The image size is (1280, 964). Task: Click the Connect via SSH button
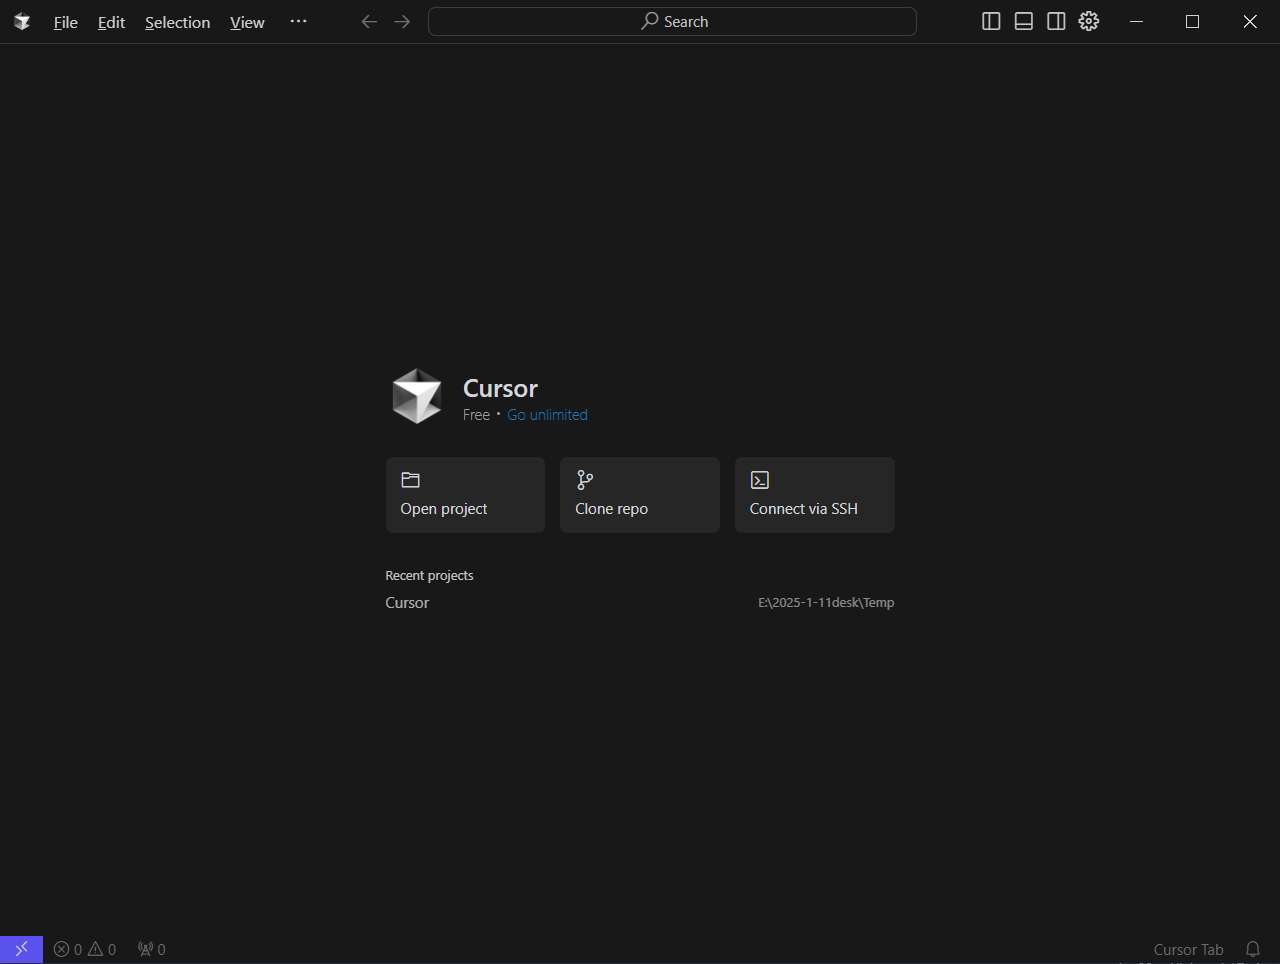tap(814, 495)
